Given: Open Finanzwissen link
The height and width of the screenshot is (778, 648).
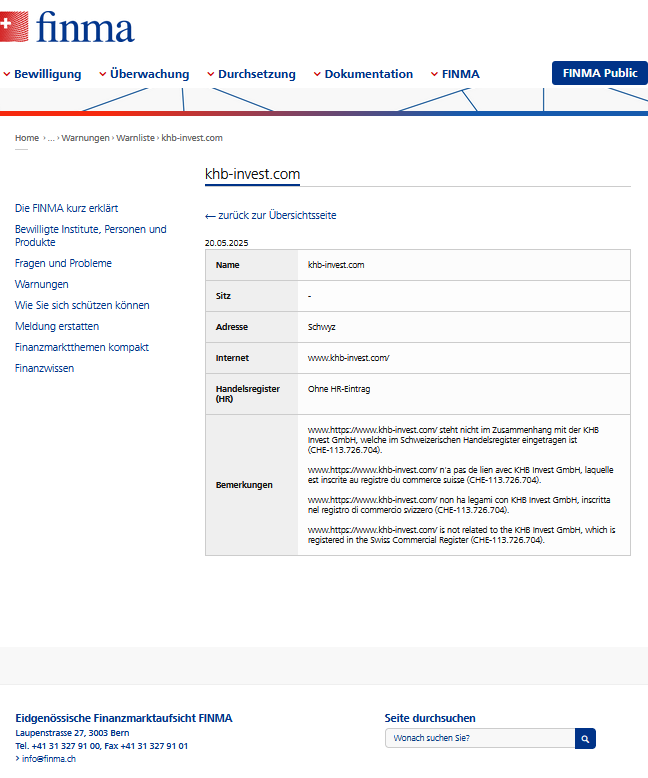Looking at the screenshot, I should (x=44, y=368).
